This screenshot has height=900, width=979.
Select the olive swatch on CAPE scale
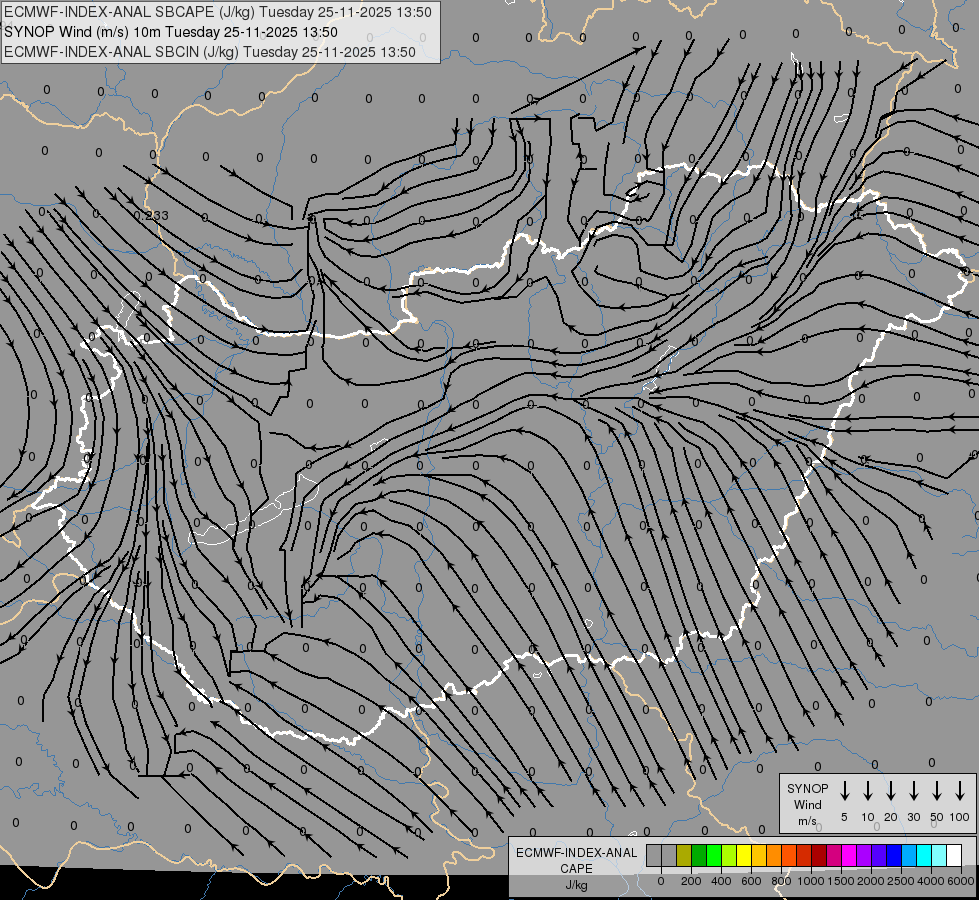684,856
